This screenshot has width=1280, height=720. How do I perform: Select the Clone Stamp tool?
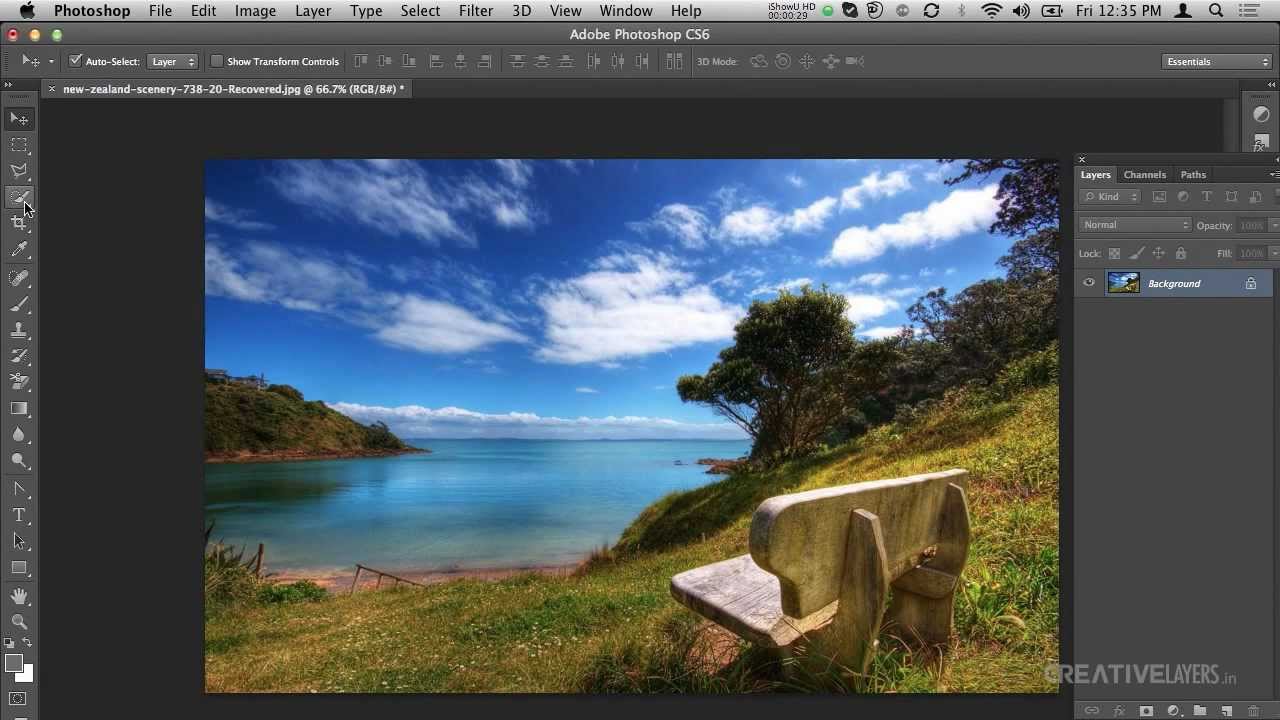point(19,330)
